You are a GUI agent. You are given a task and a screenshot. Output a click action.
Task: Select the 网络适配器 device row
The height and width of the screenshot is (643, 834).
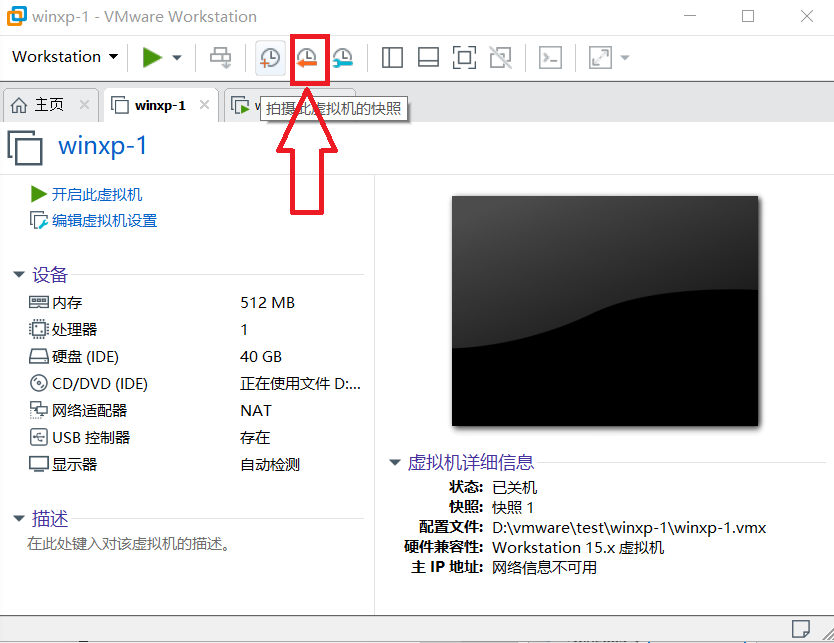coord(196,411)
